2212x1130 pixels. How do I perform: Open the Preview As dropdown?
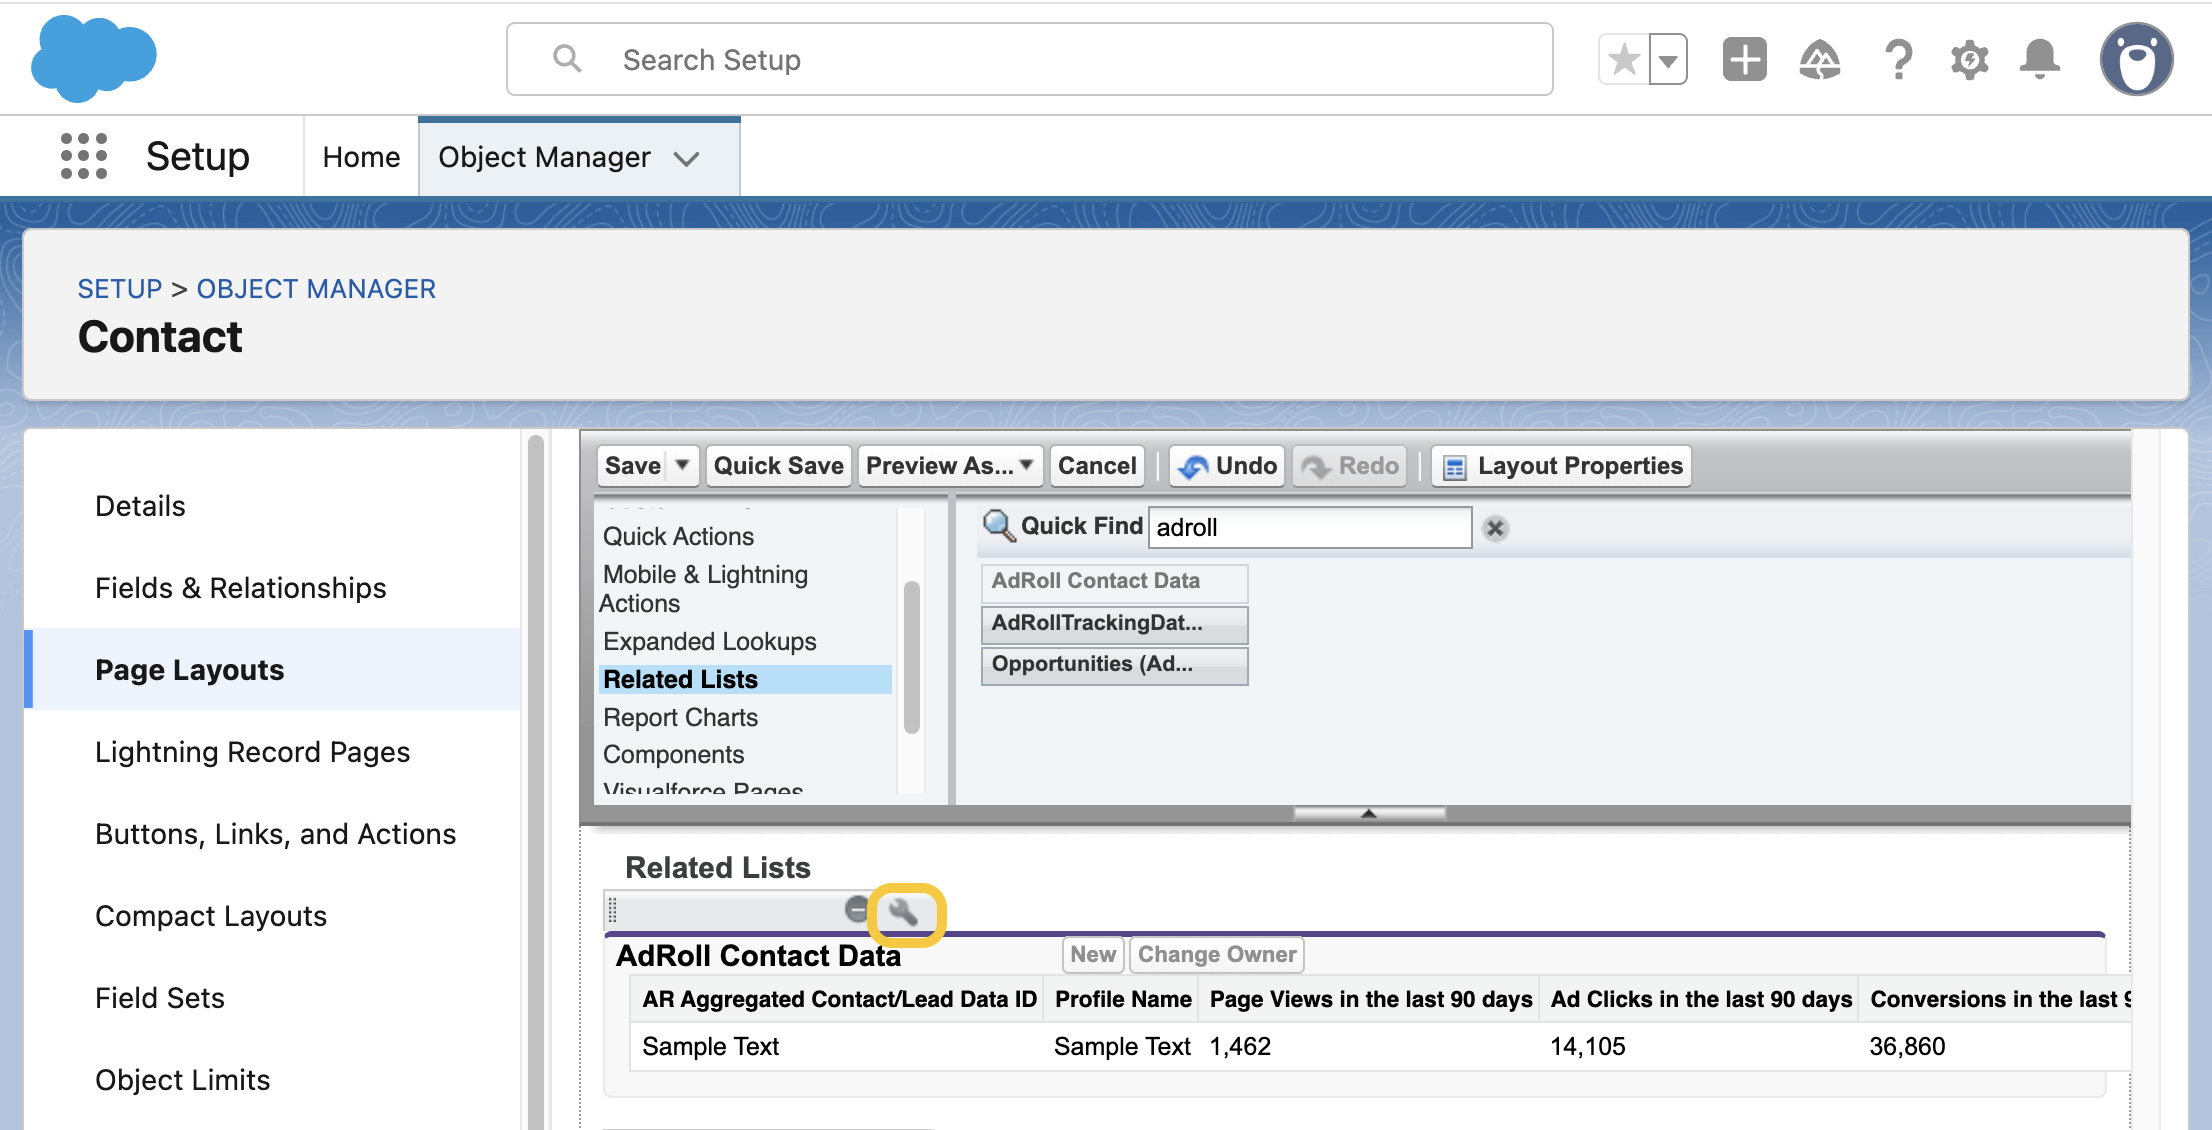949,465
